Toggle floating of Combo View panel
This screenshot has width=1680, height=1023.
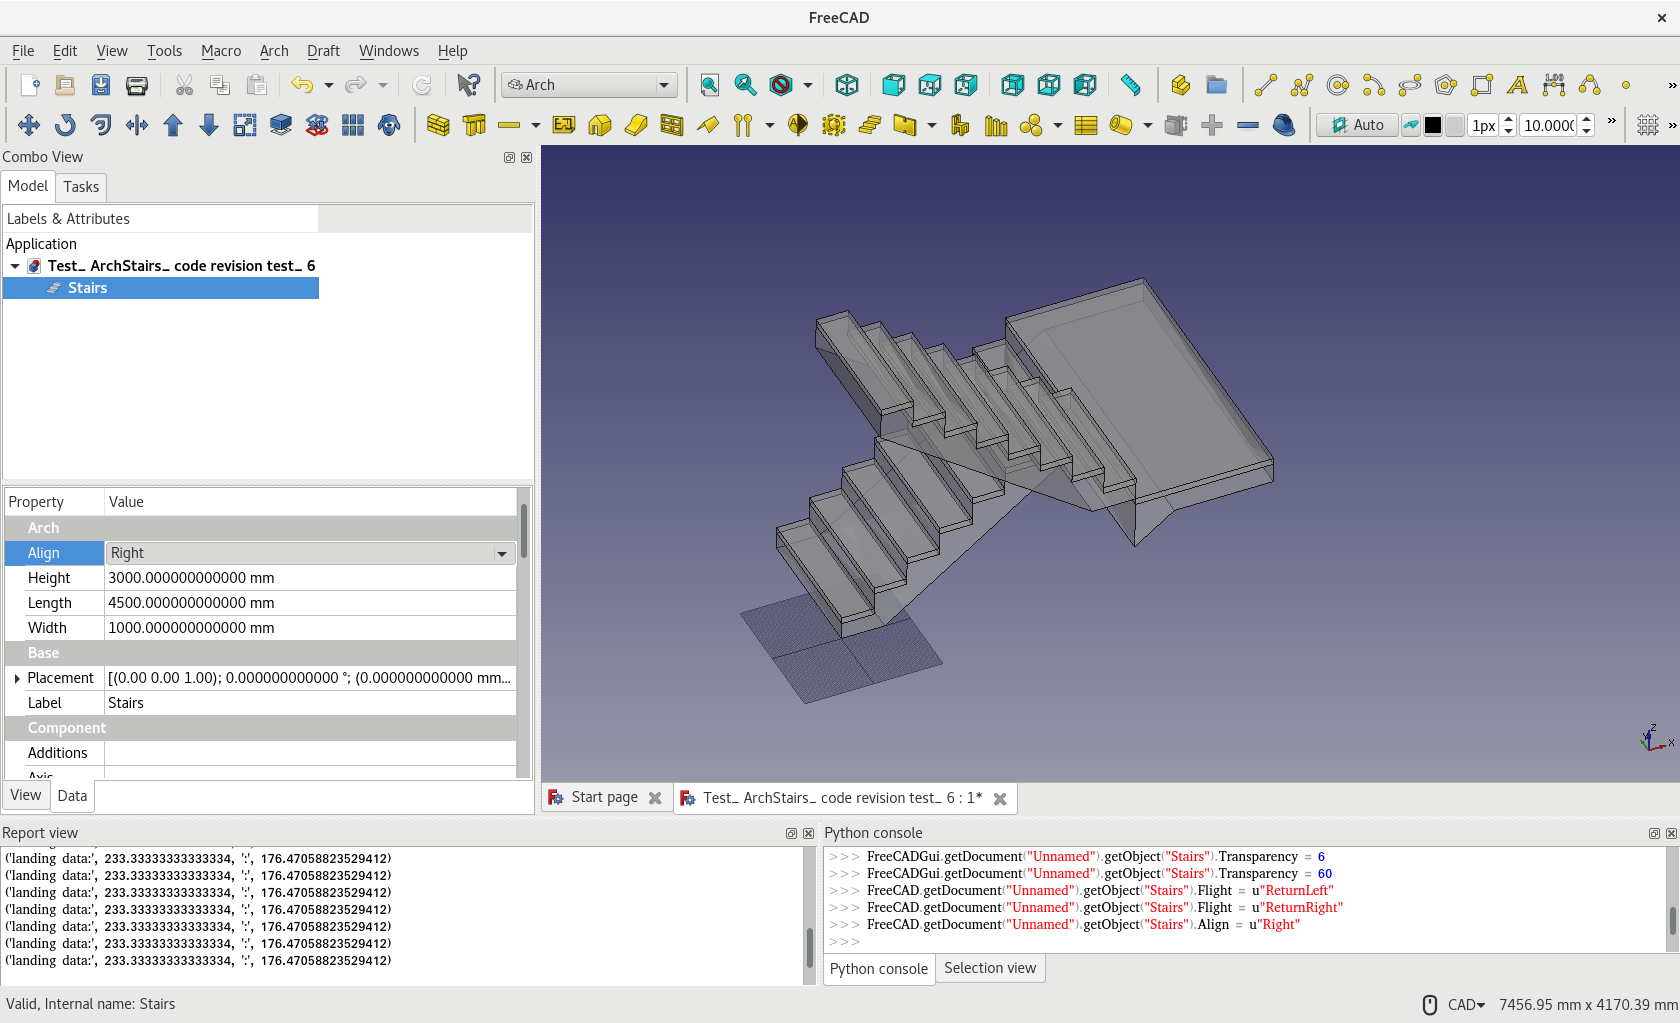click(x=509, y=157)
